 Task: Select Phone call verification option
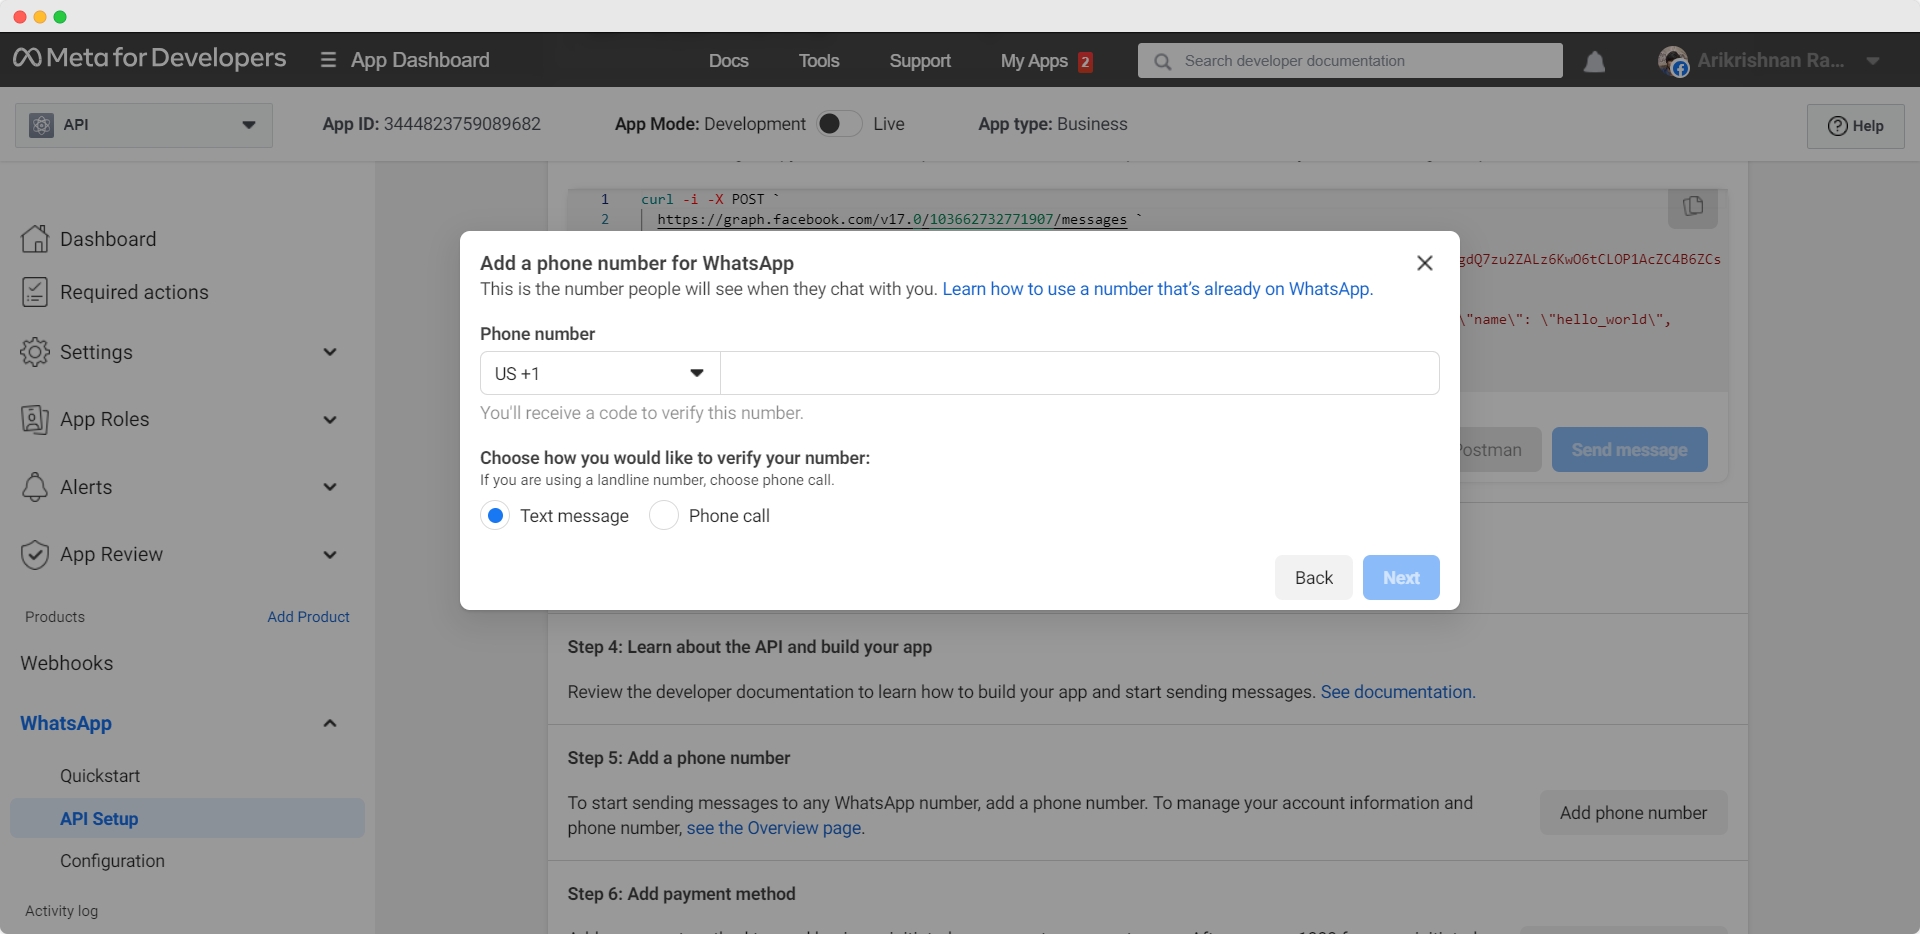(664, 516)
